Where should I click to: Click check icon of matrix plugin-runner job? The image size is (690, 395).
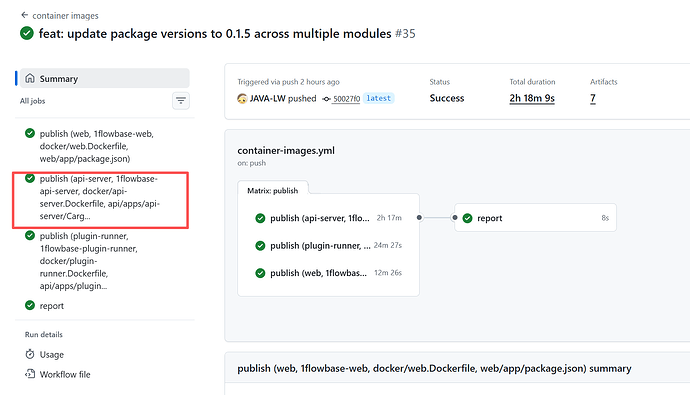(261, 245)
